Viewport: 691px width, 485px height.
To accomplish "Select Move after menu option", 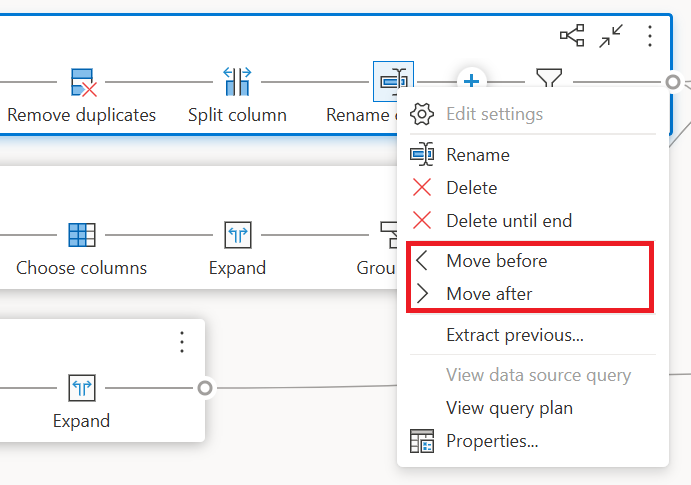I will pyautogui.click(x=489, y=294).
